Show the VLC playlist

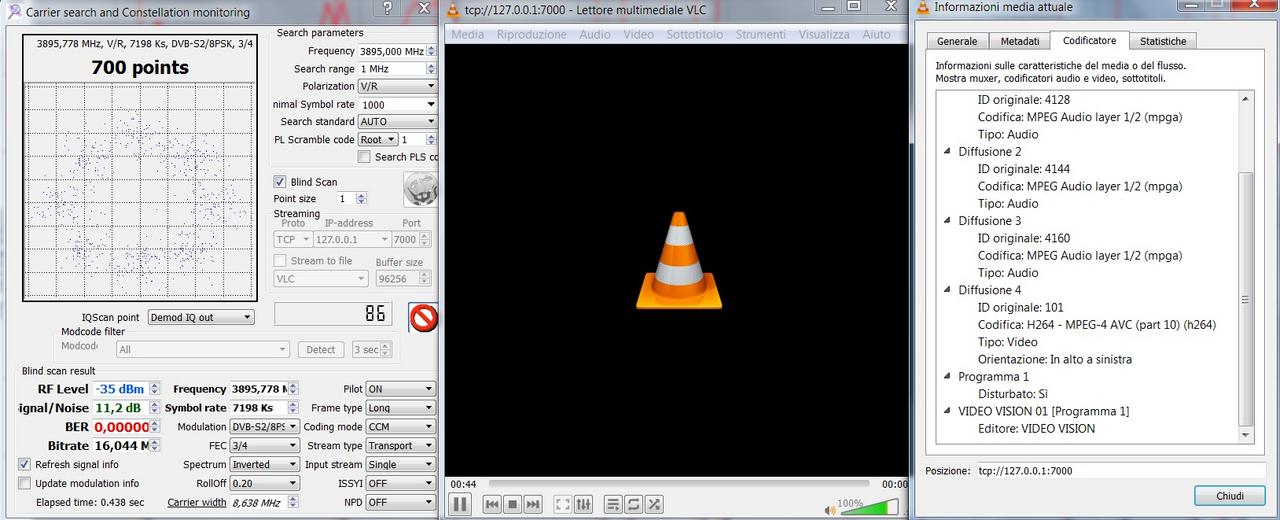(x=614, y=504)
